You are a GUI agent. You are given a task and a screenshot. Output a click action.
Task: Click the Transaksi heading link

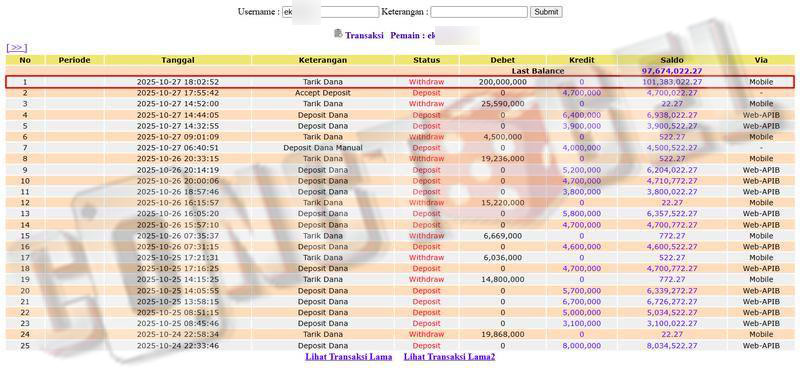[364, 36]
